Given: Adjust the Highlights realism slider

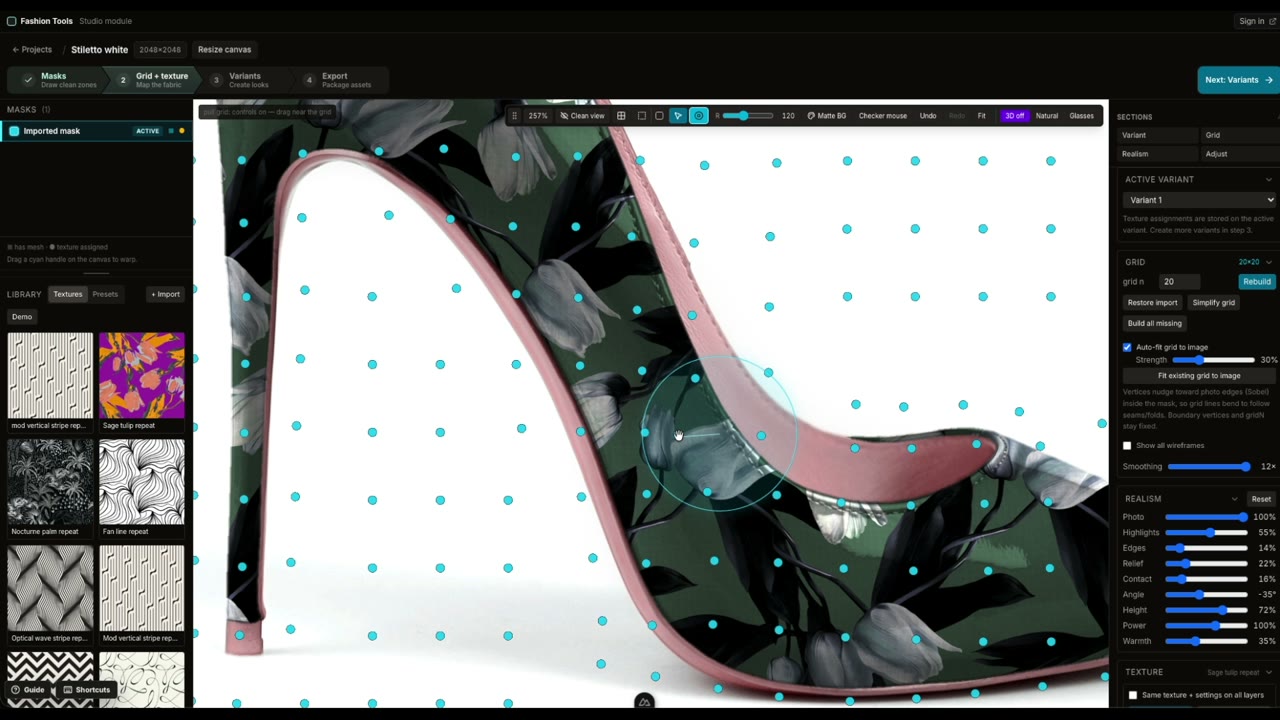Looking at the screenshot, I should pyautogui.click(x=1206, y=533).
